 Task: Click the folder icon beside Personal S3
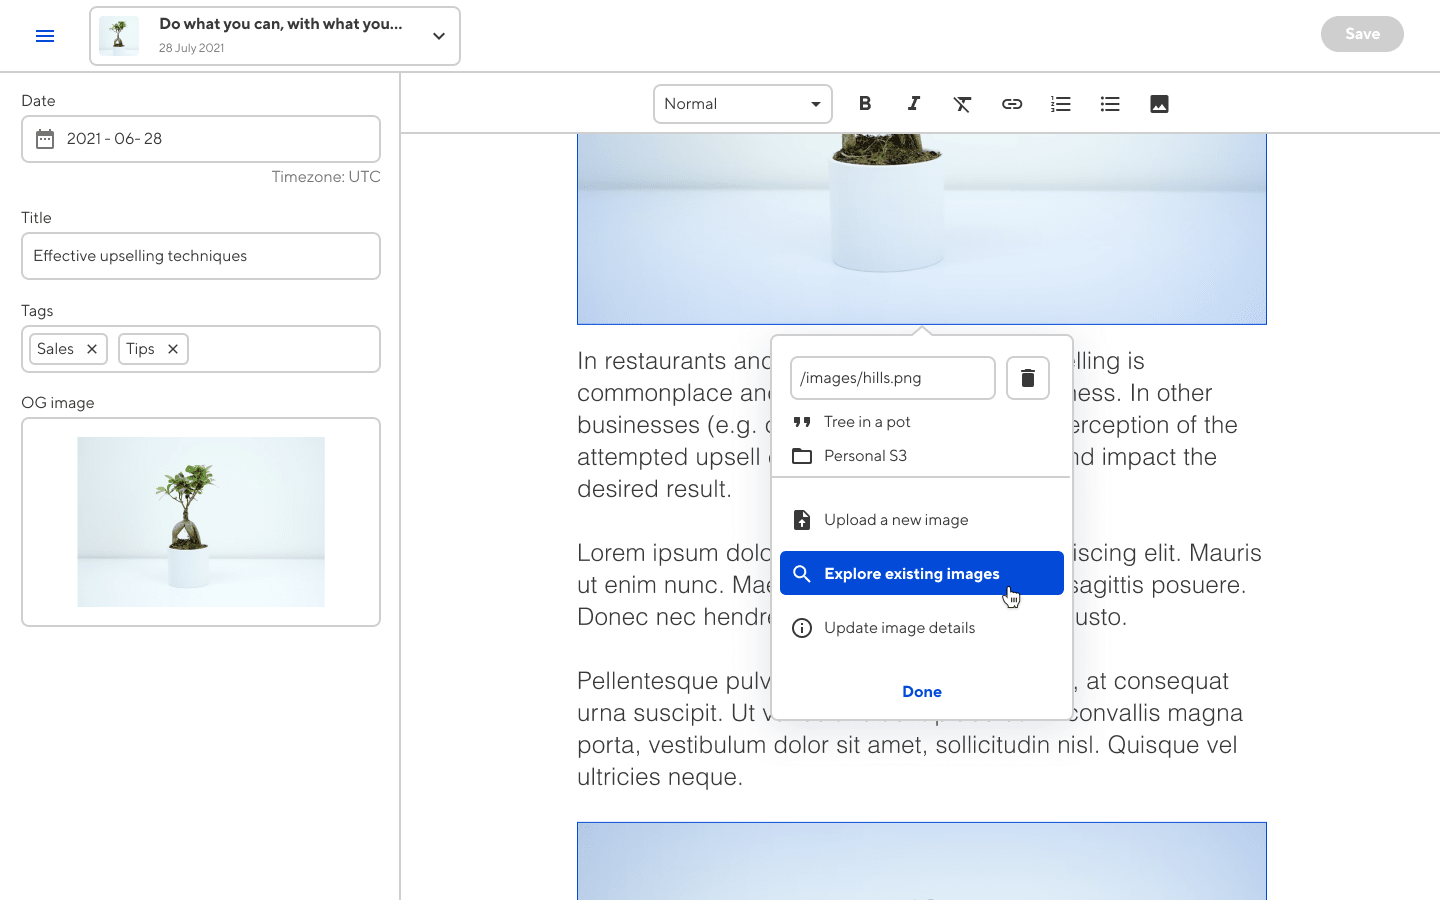point(802,456)
